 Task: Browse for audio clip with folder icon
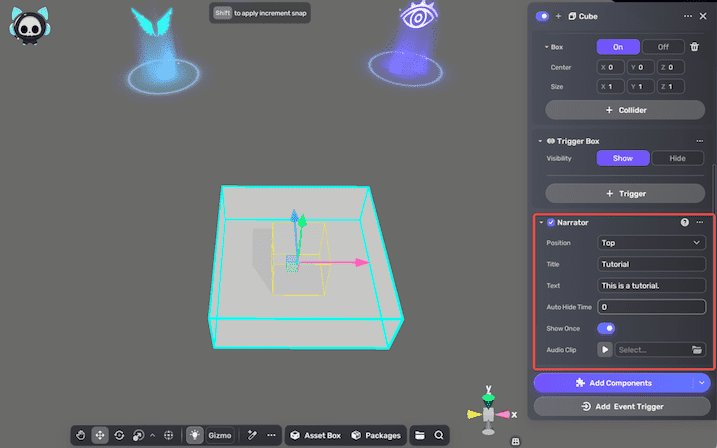(698, 350)
